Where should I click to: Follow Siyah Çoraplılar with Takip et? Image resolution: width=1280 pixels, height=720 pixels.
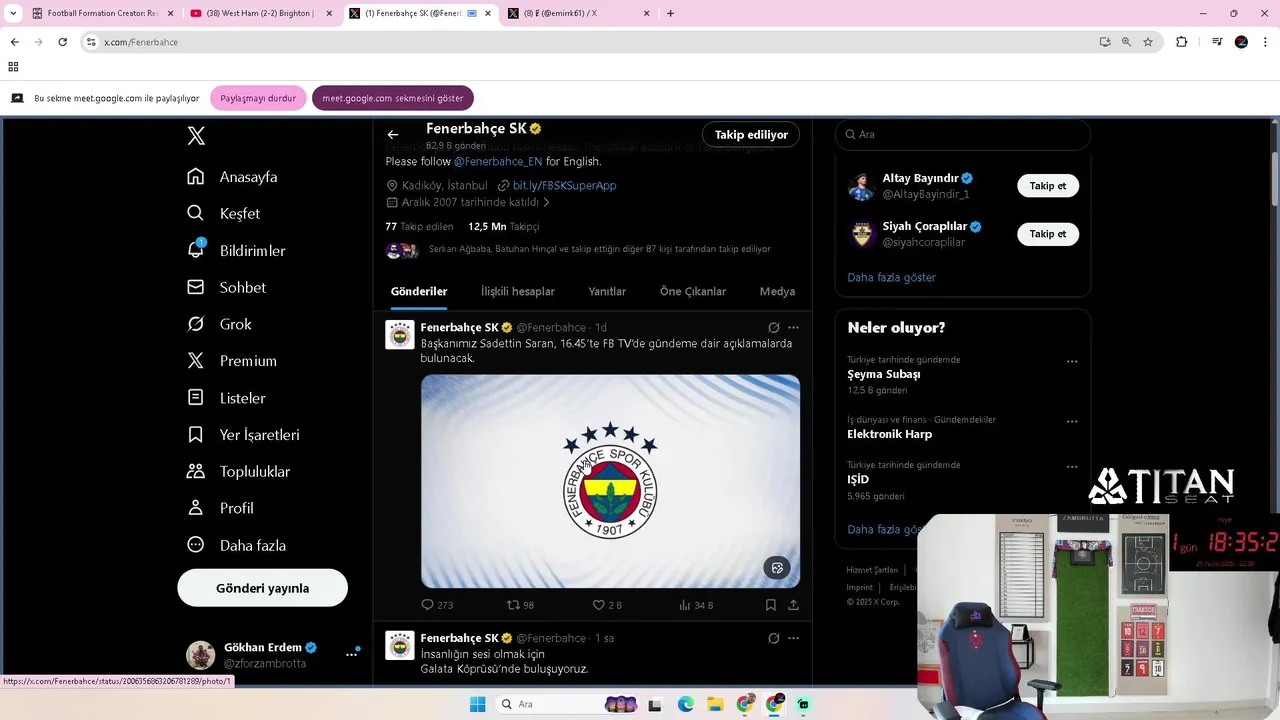[1048, 234]
